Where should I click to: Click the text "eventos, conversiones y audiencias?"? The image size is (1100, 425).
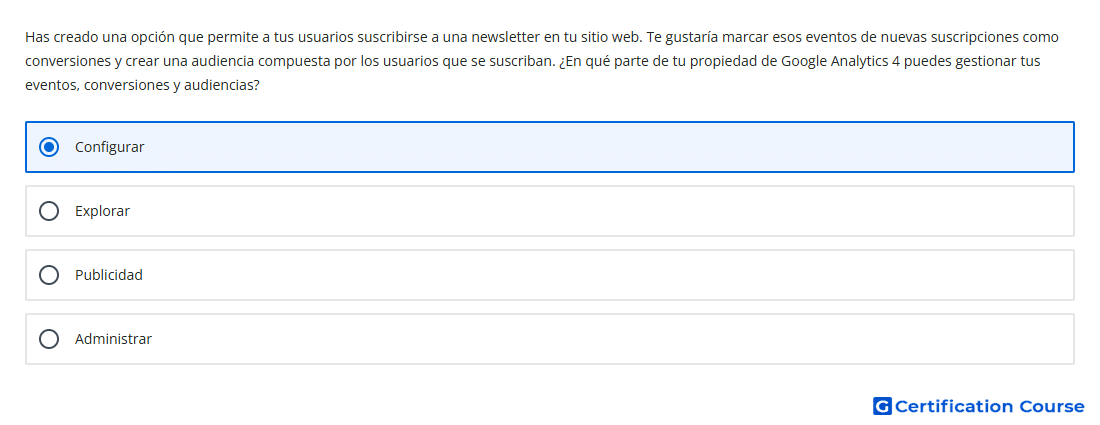(143, 86)
